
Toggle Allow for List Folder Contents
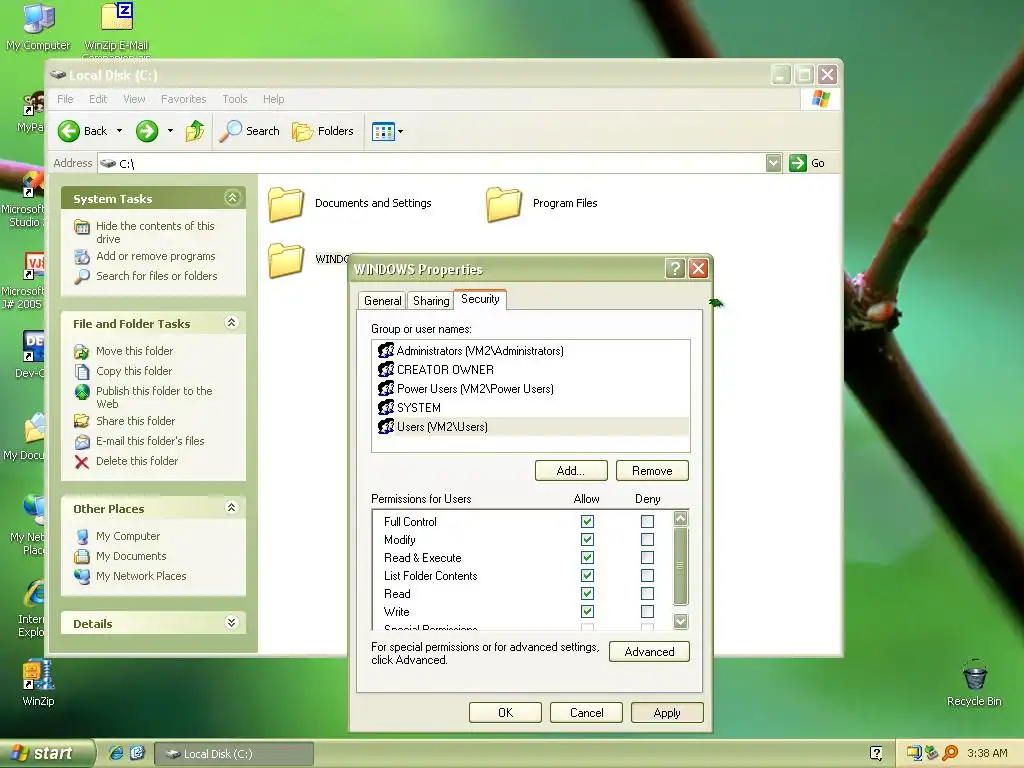point(587,575)
